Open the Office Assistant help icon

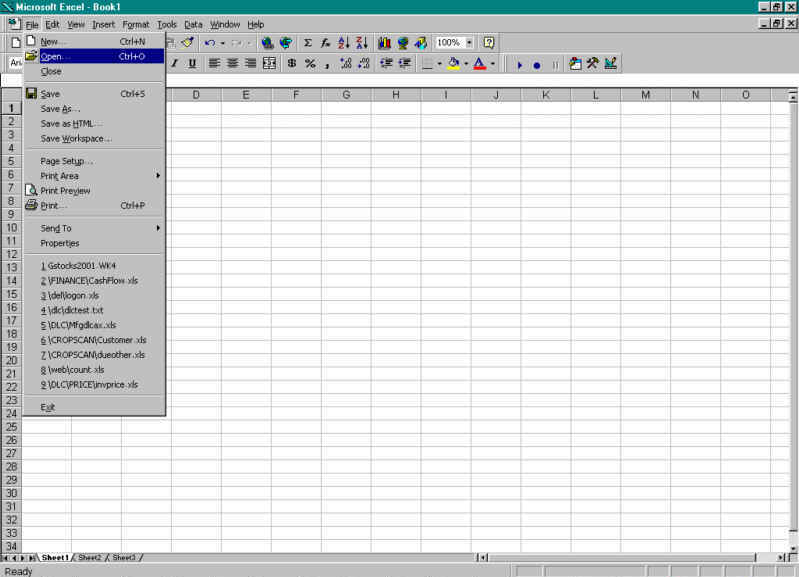pyautogui.click(x=489, y=43)
